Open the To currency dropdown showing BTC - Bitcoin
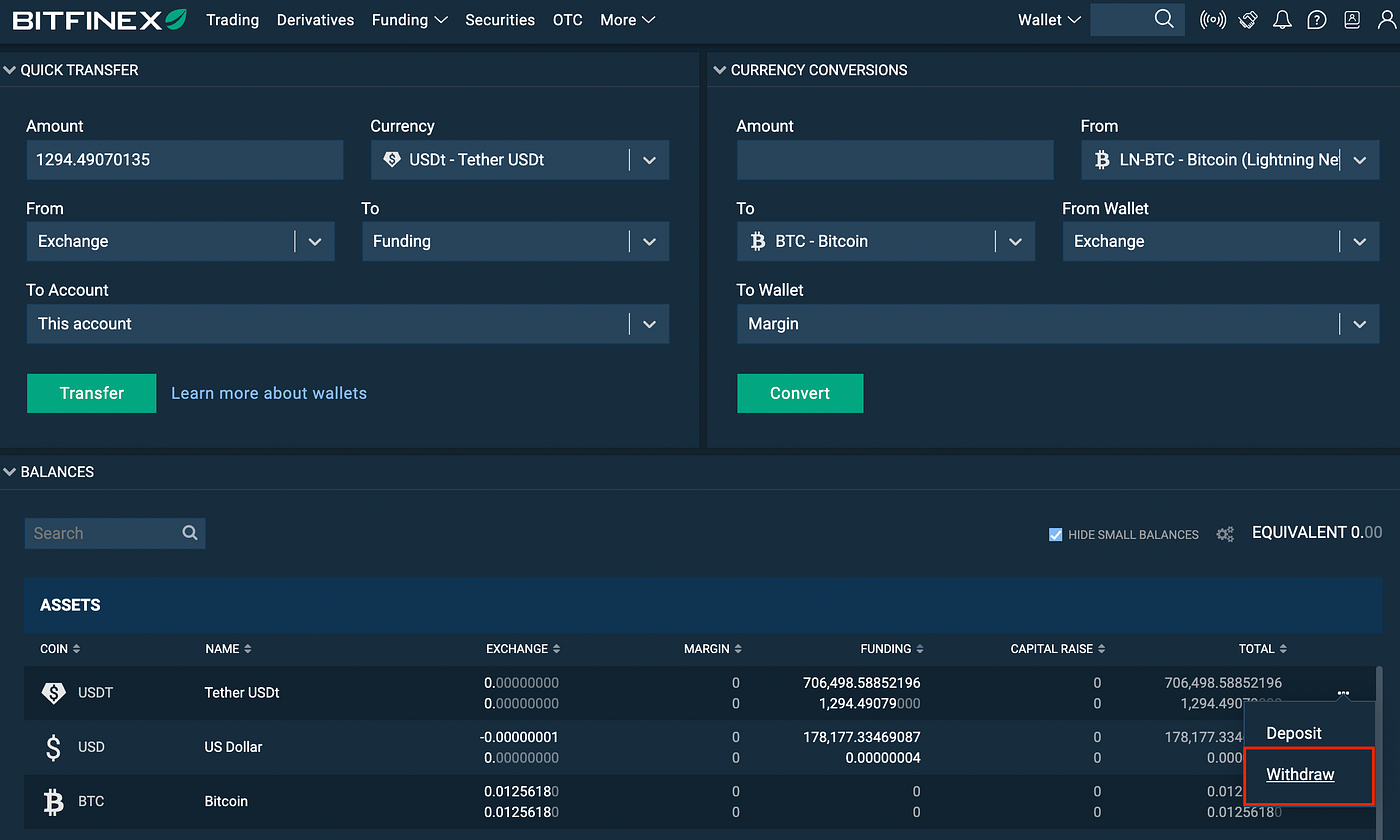1400x840 pixels. point(886,242)
